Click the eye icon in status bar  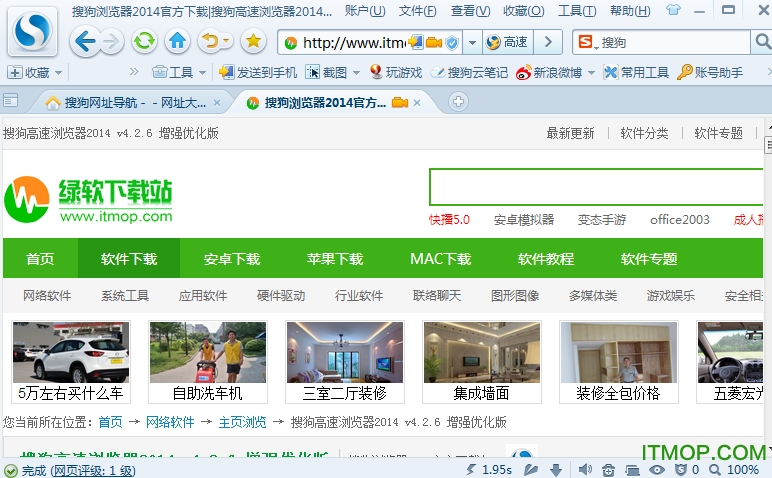(x=657, y=470)
